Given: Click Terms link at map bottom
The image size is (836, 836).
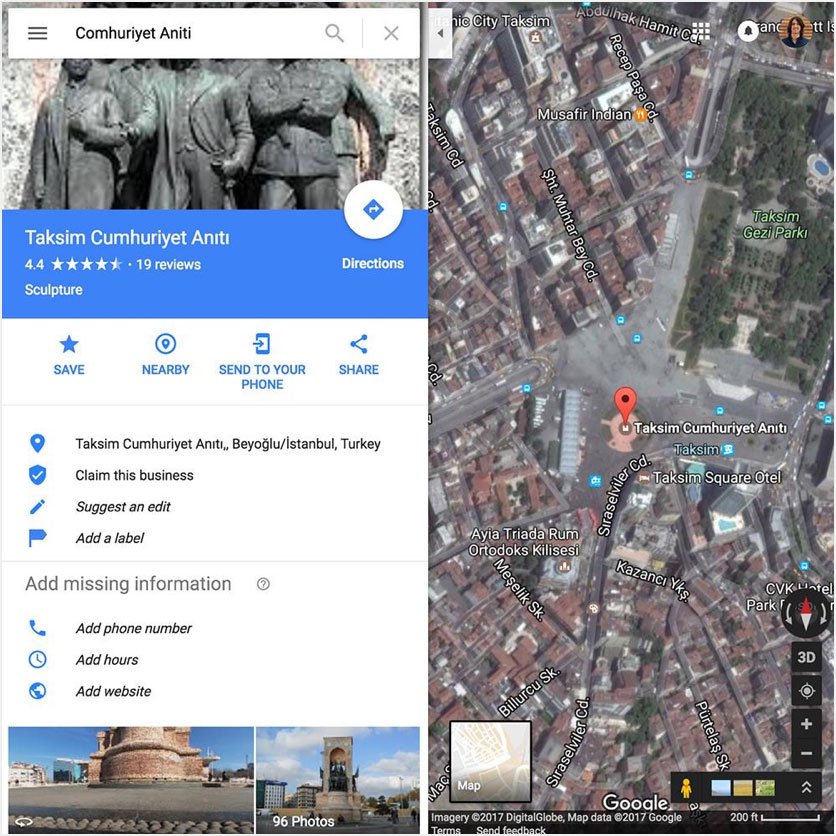Looking at the screenshot, I should click(x=445, y=830).
